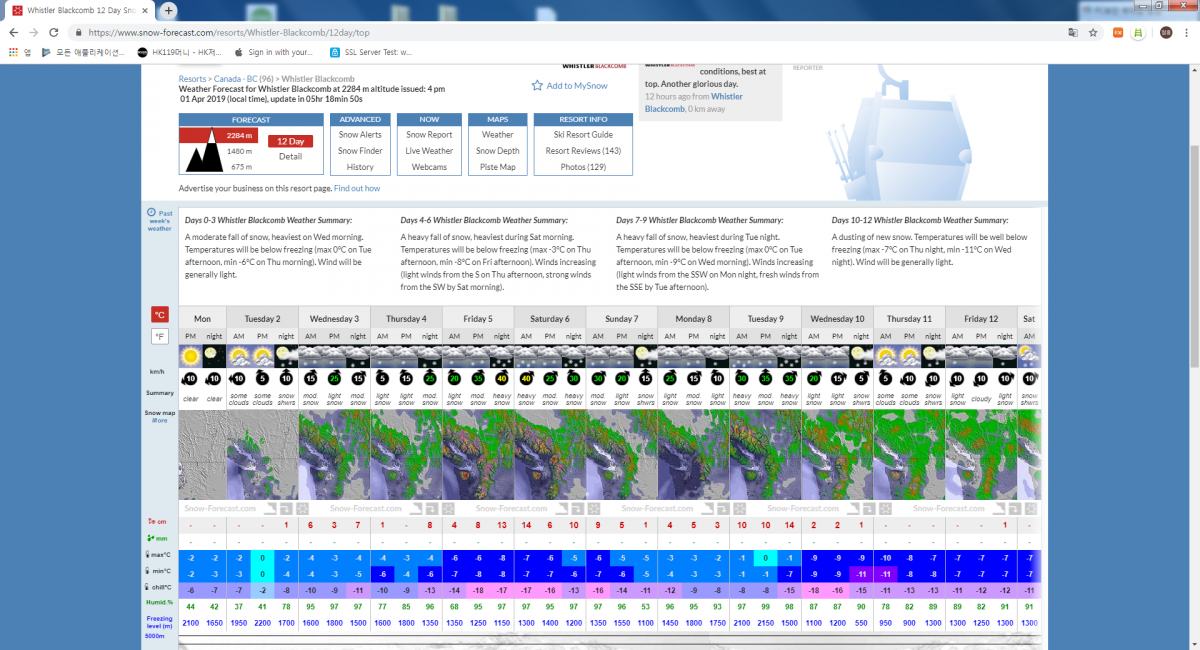Open the Resorts breadcrumb link

pos(194,79)
